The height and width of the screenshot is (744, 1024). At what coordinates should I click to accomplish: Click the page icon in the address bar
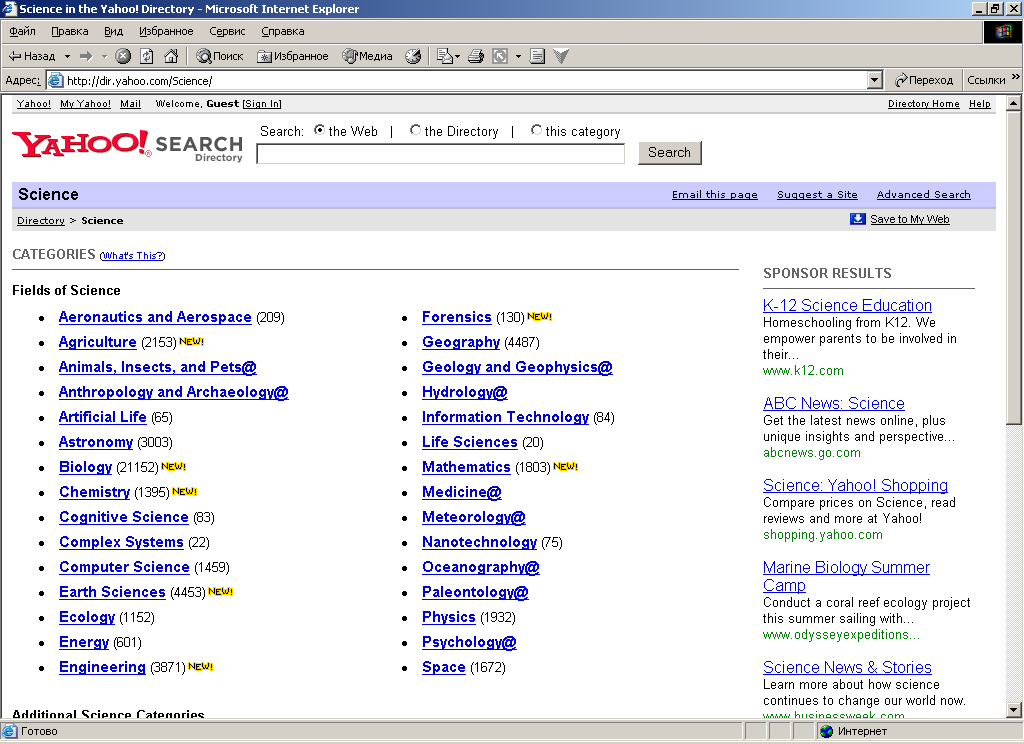pos(56,80)
